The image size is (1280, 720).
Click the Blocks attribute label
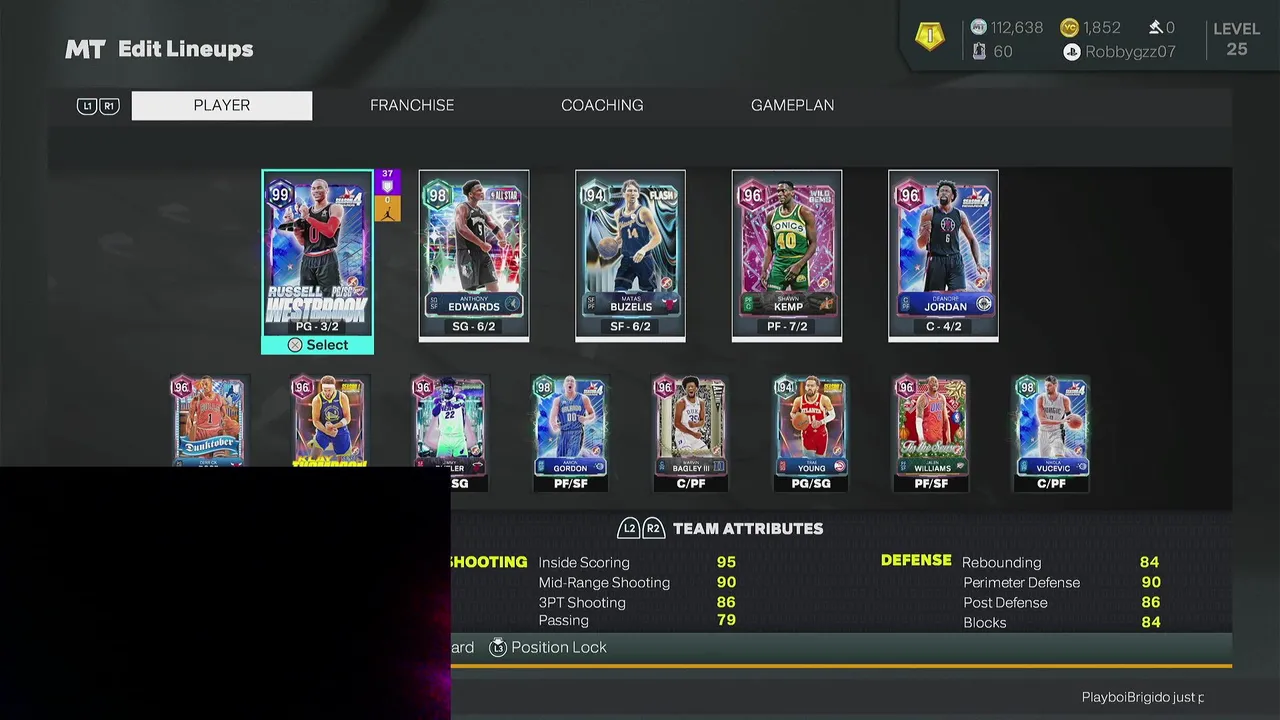[x=985, y=622]
